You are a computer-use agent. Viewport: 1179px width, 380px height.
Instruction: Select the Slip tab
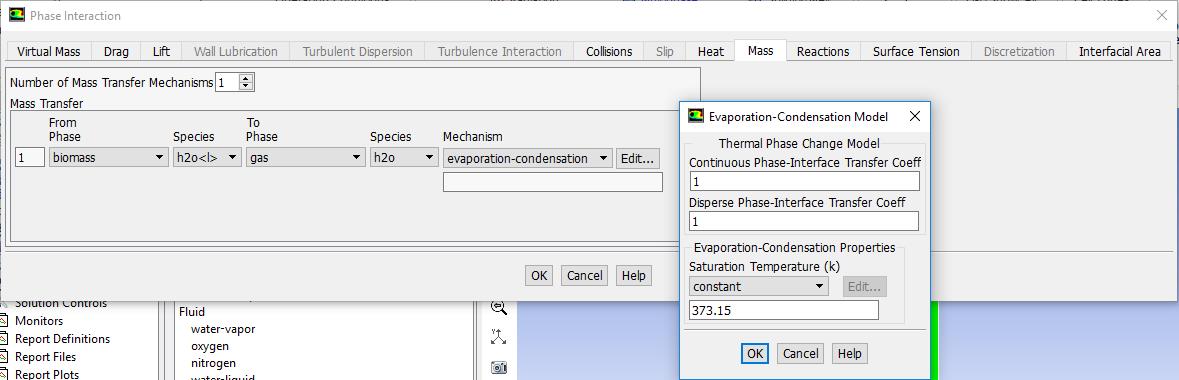[665, 51]
